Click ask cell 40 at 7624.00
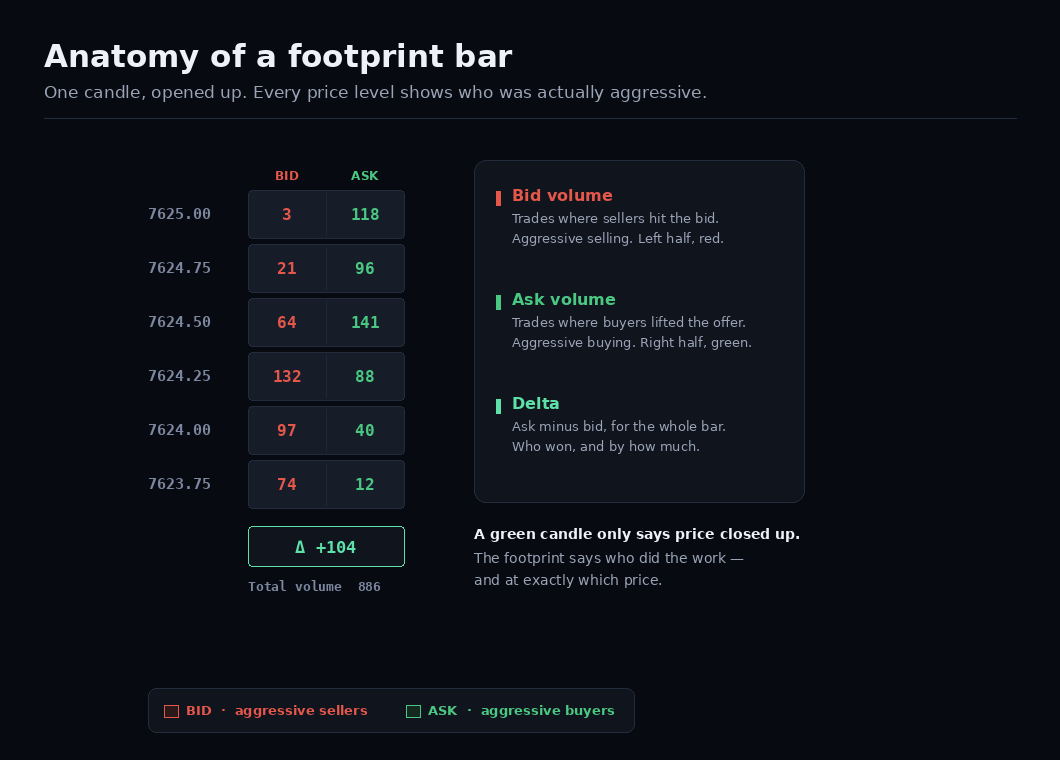This screenshot has height=760, width=1060. pyautogui.click(x=366, y=431)
